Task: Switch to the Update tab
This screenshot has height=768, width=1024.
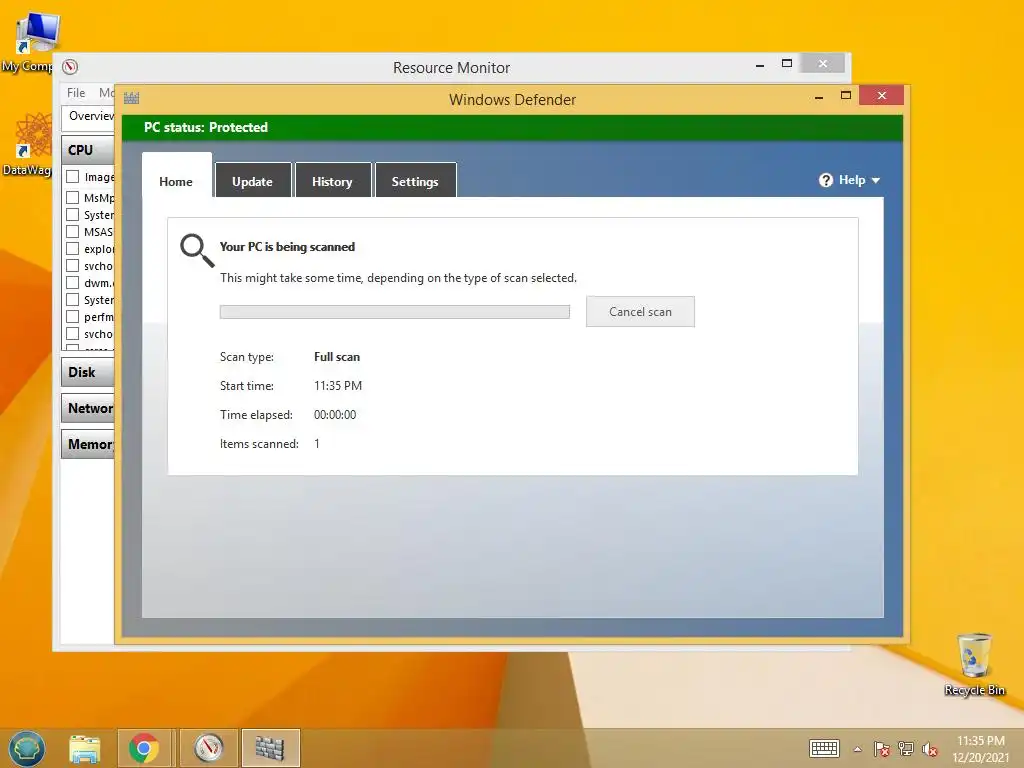Action: (253, 181)
